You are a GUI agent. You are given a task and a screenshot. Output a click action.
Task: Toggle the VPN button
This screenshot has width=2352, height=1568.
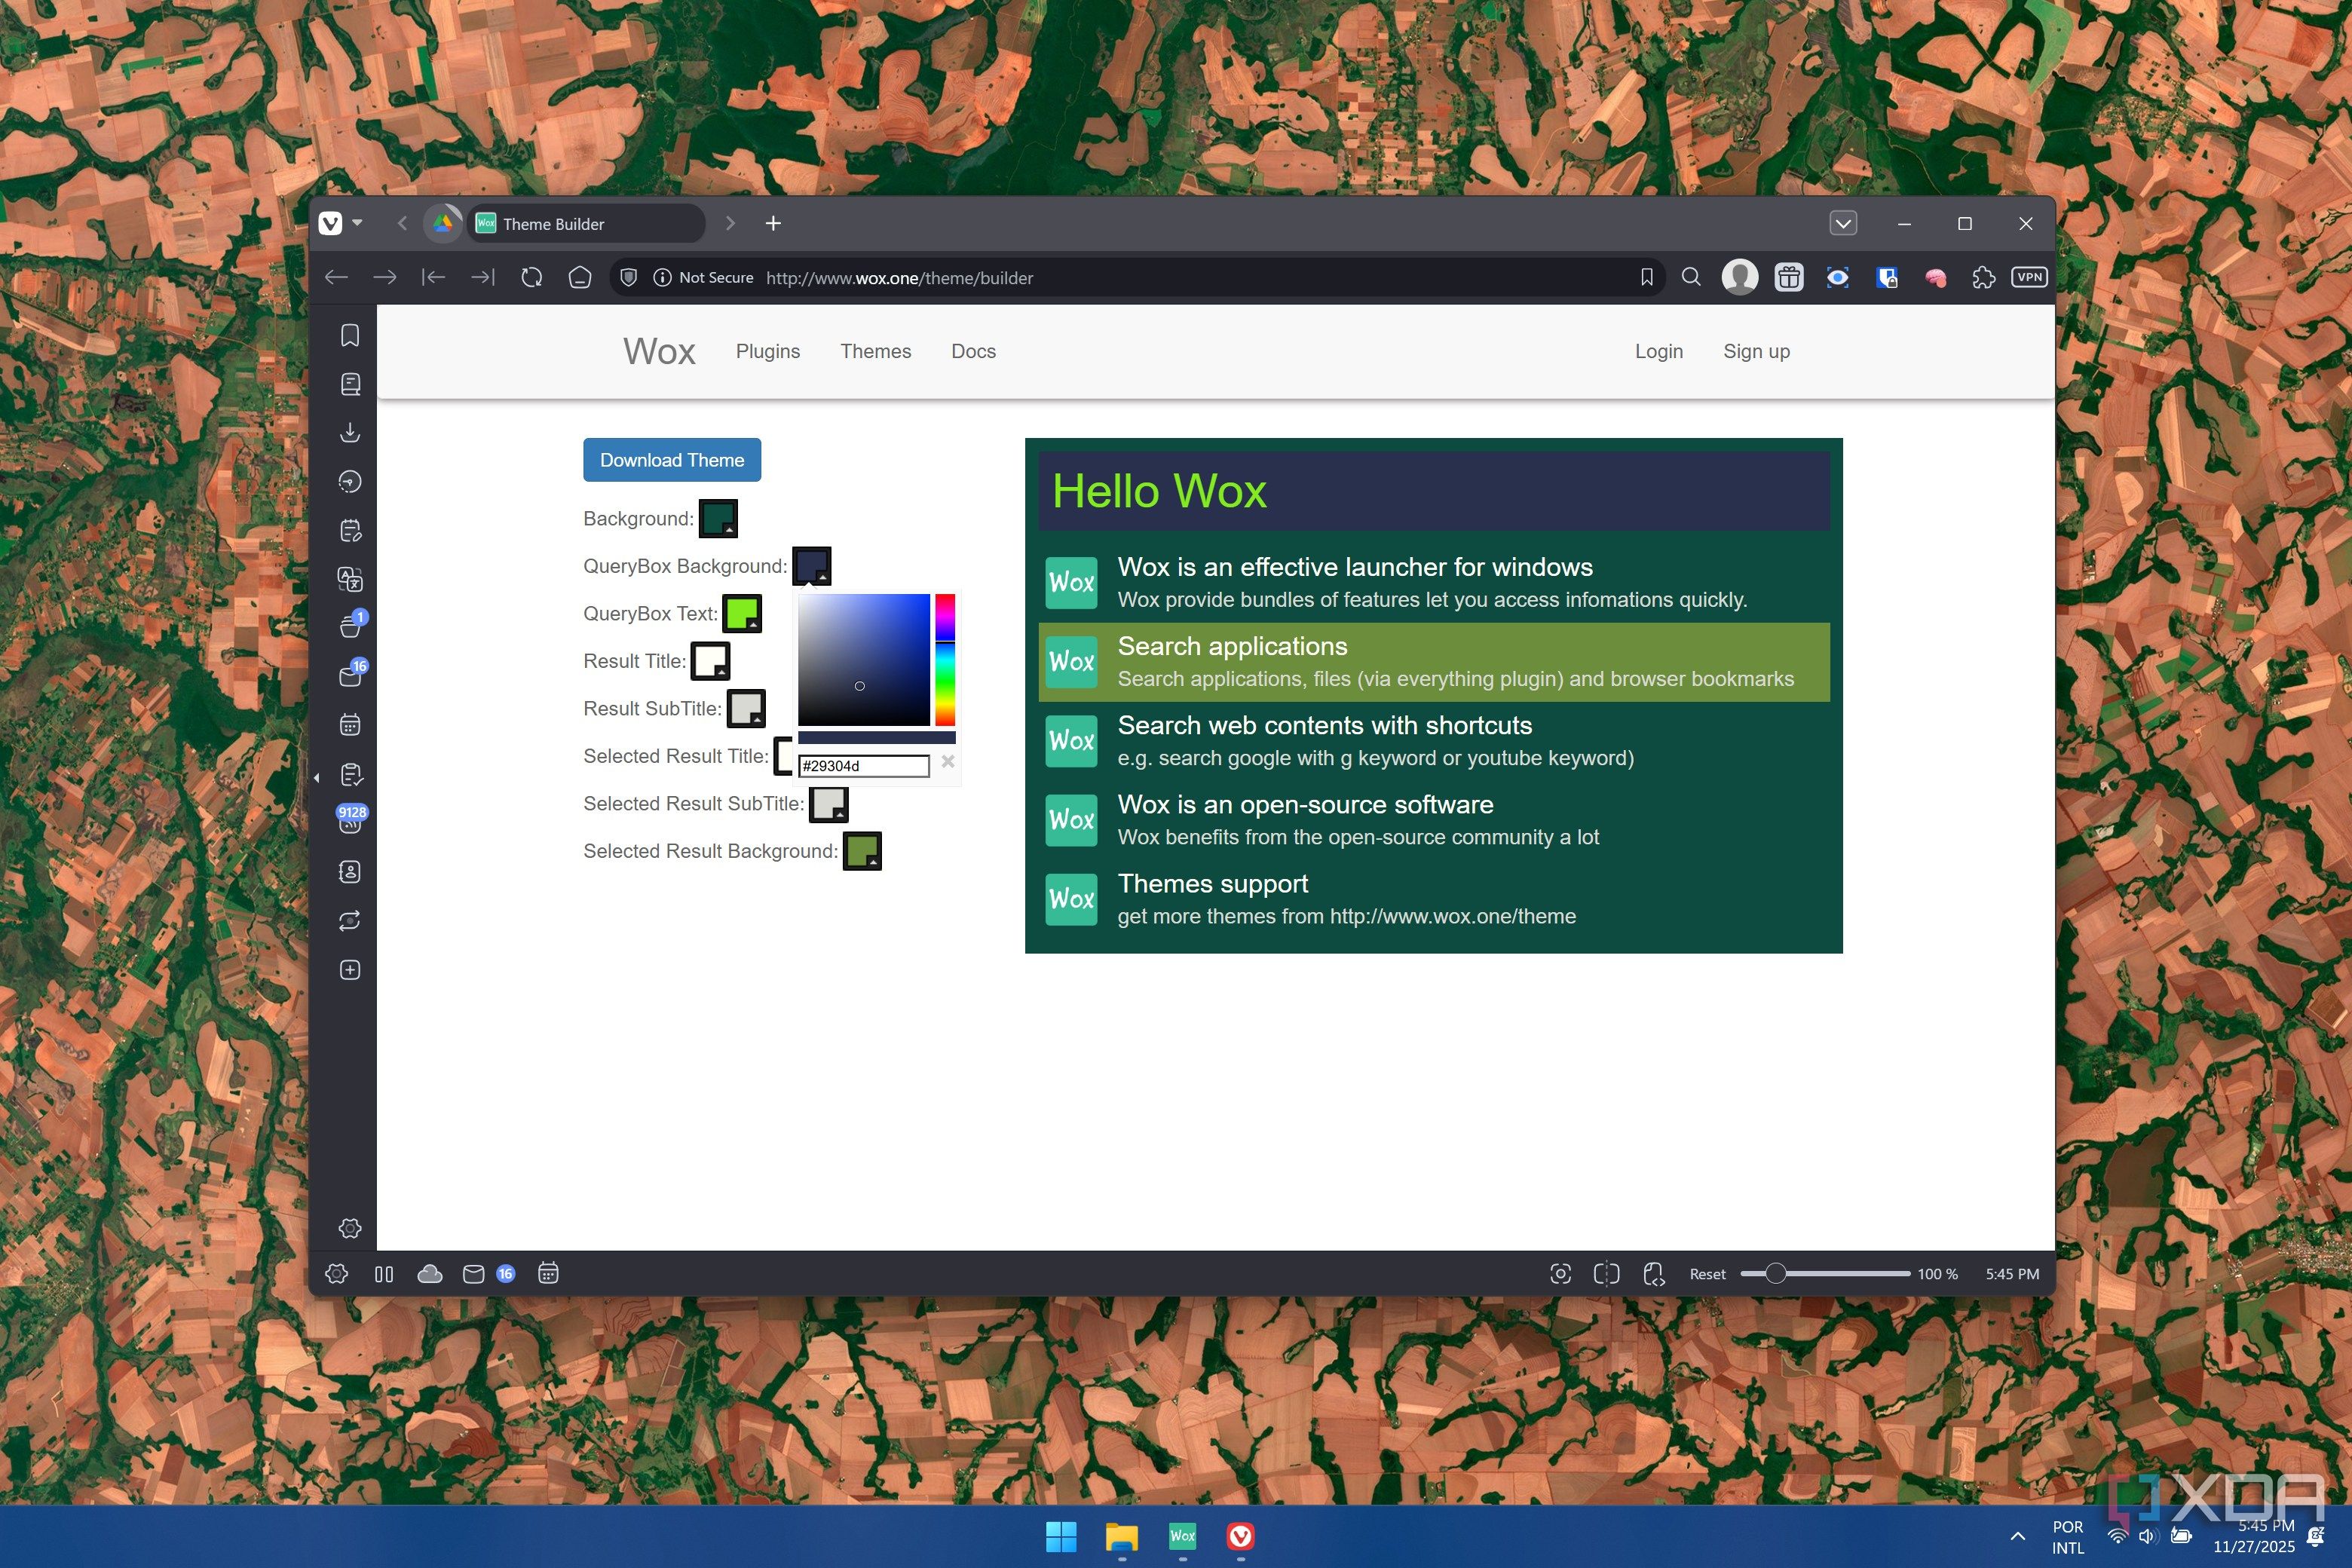pos(2029,277)
